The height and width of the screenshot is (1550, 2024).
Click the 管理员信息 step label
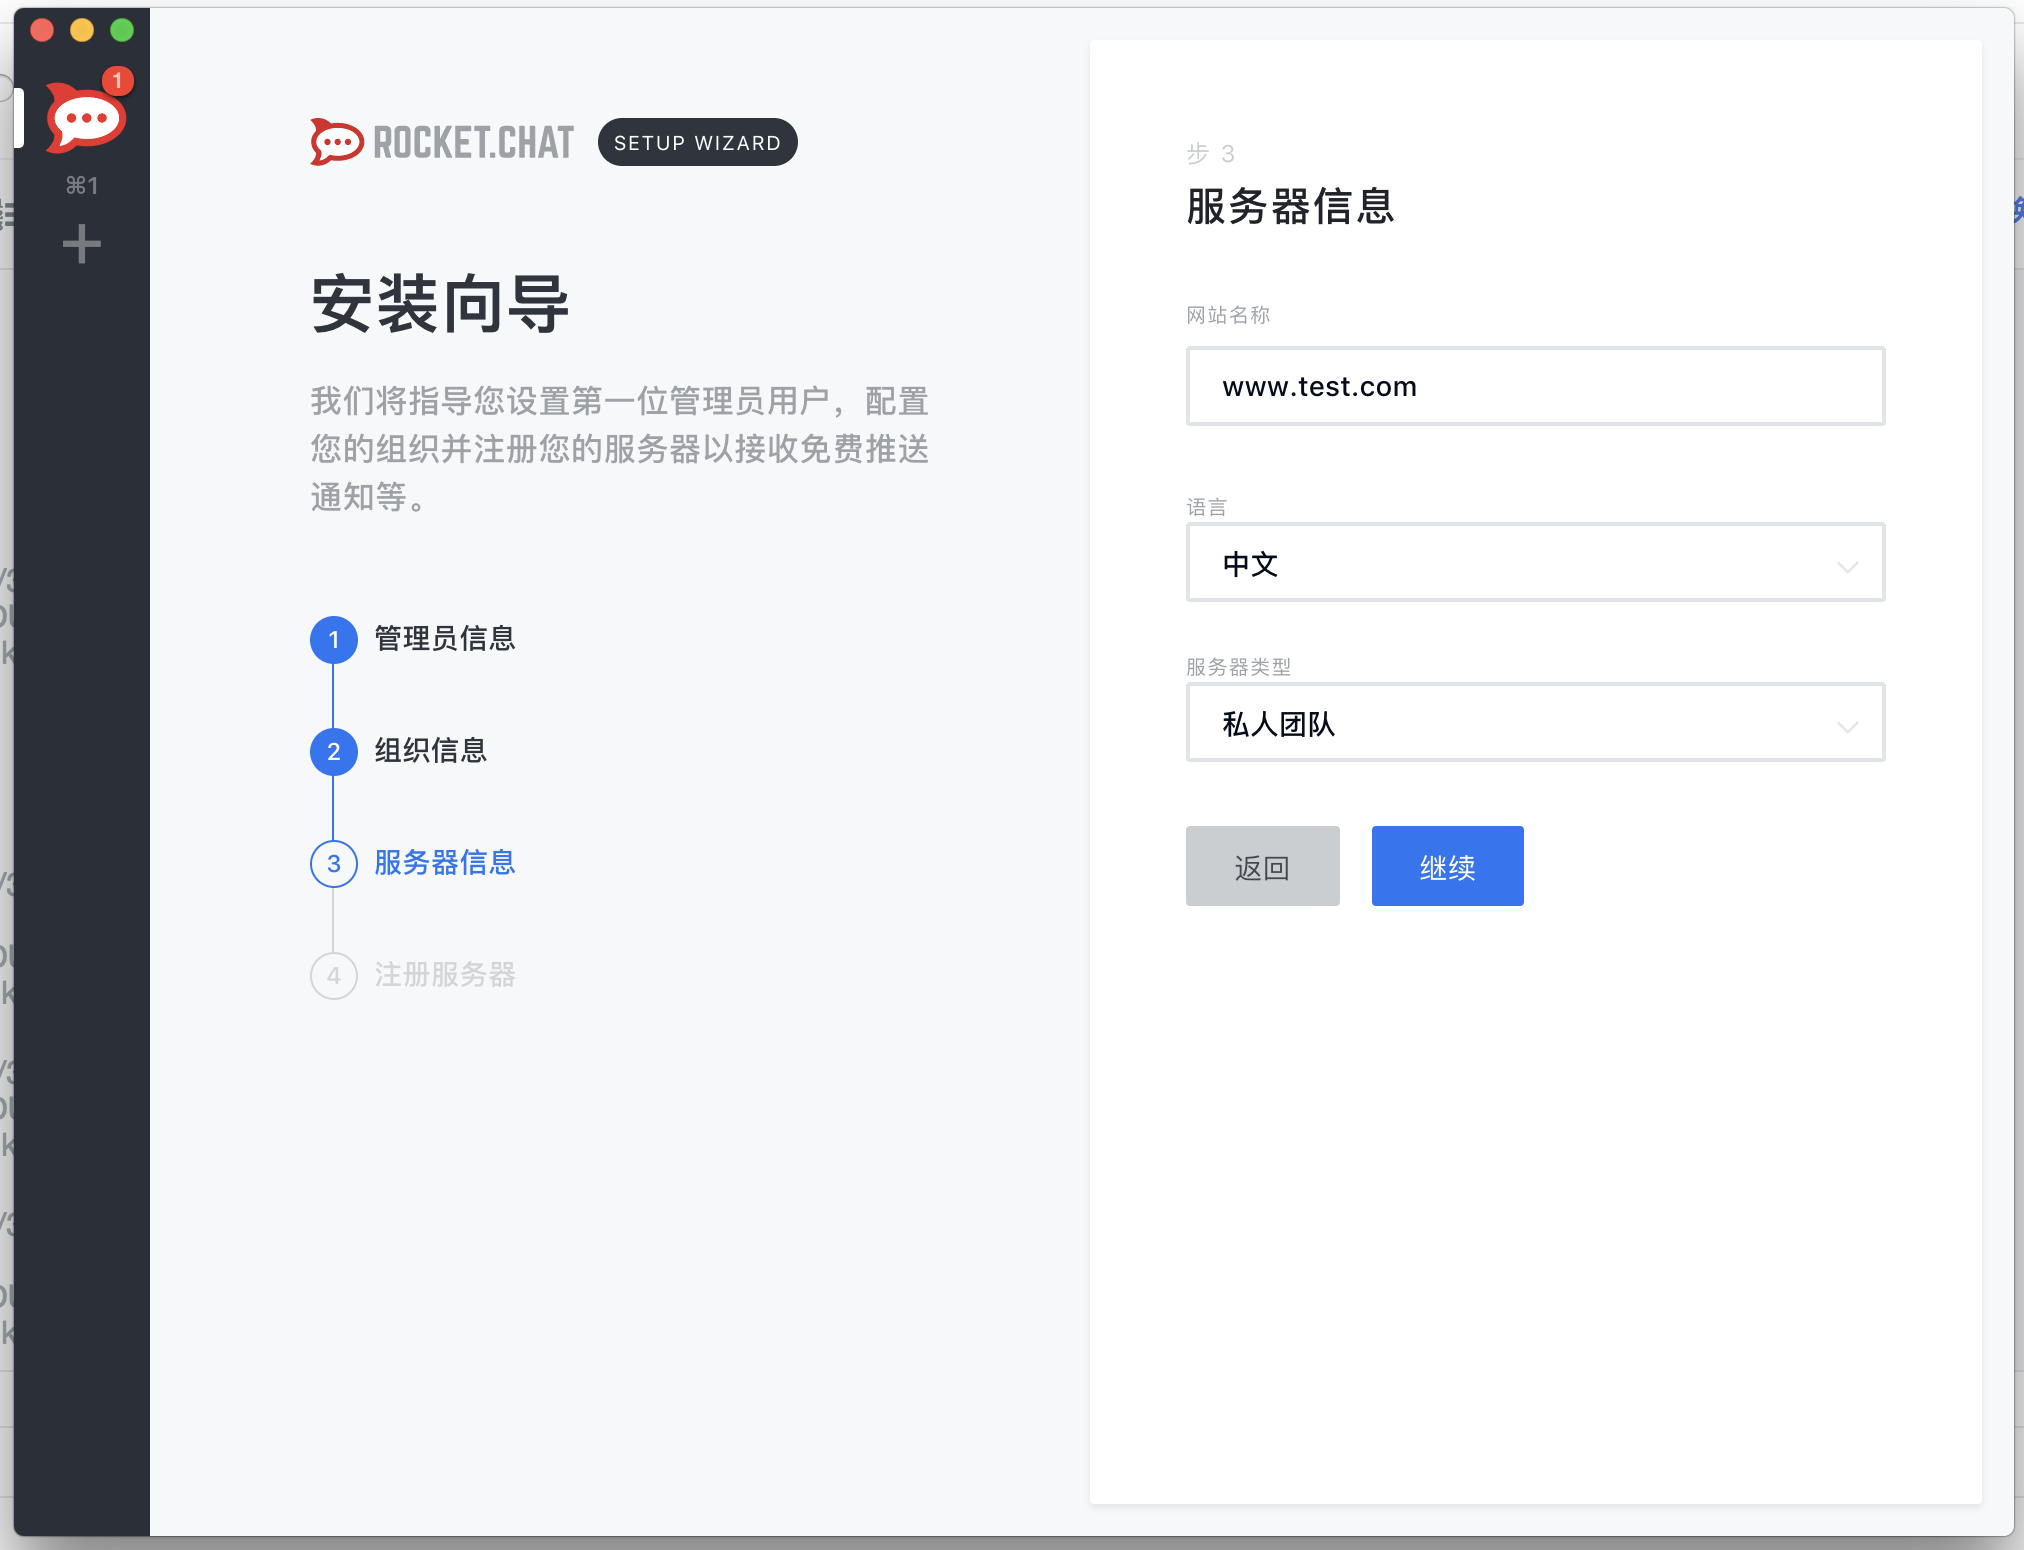445,639
